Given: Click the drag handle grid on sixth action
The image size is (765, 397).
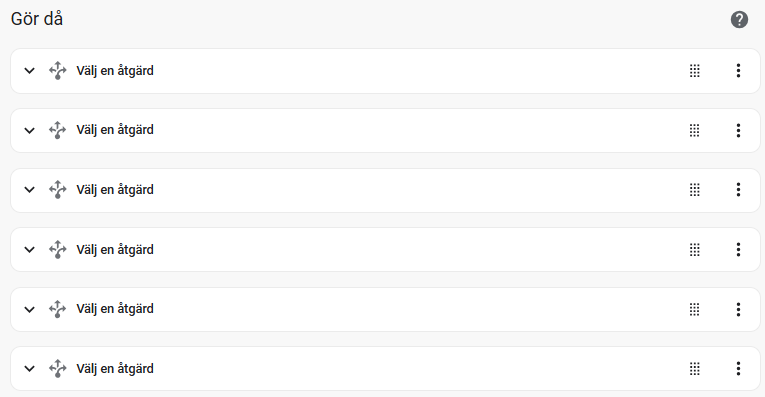Looking at the screenshot, I should click(695, 369).
